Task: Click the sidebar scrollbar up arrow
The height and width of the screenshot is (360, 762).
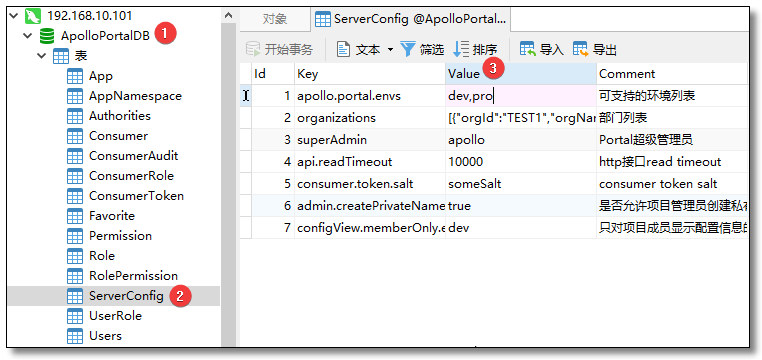Action: coord(228,16)
